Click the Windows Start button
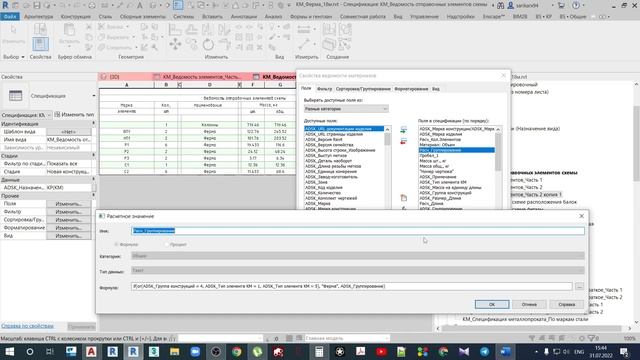This screenshot has height=360, width=640. pyautogui.click(x=9, y=351)
